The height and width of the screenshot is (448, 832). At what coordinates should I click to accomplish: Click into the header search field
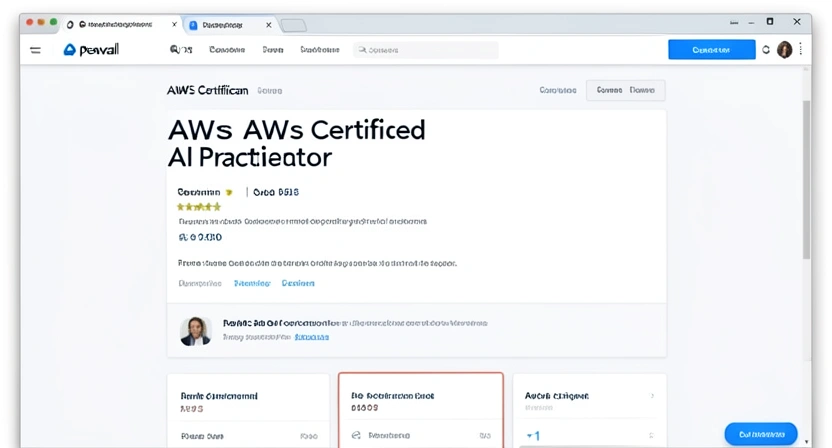pyautogui.click(x=426, y=50)
